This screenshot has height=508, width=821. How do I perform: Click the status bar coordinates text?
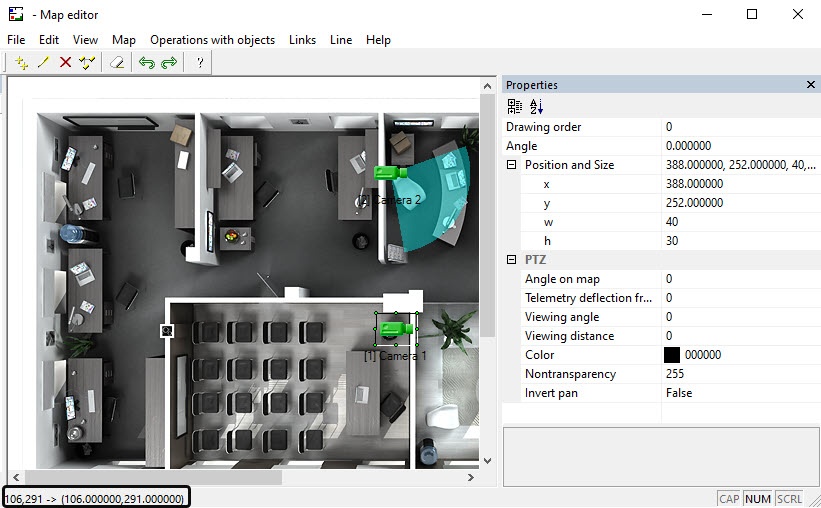tap(95, 499)
